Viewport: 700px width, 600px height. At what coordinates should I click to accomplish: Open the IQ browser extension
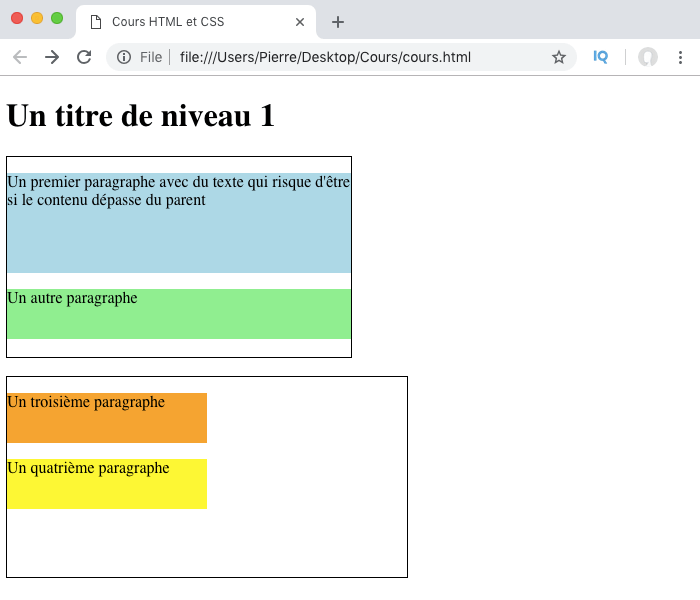click(600, 57)
